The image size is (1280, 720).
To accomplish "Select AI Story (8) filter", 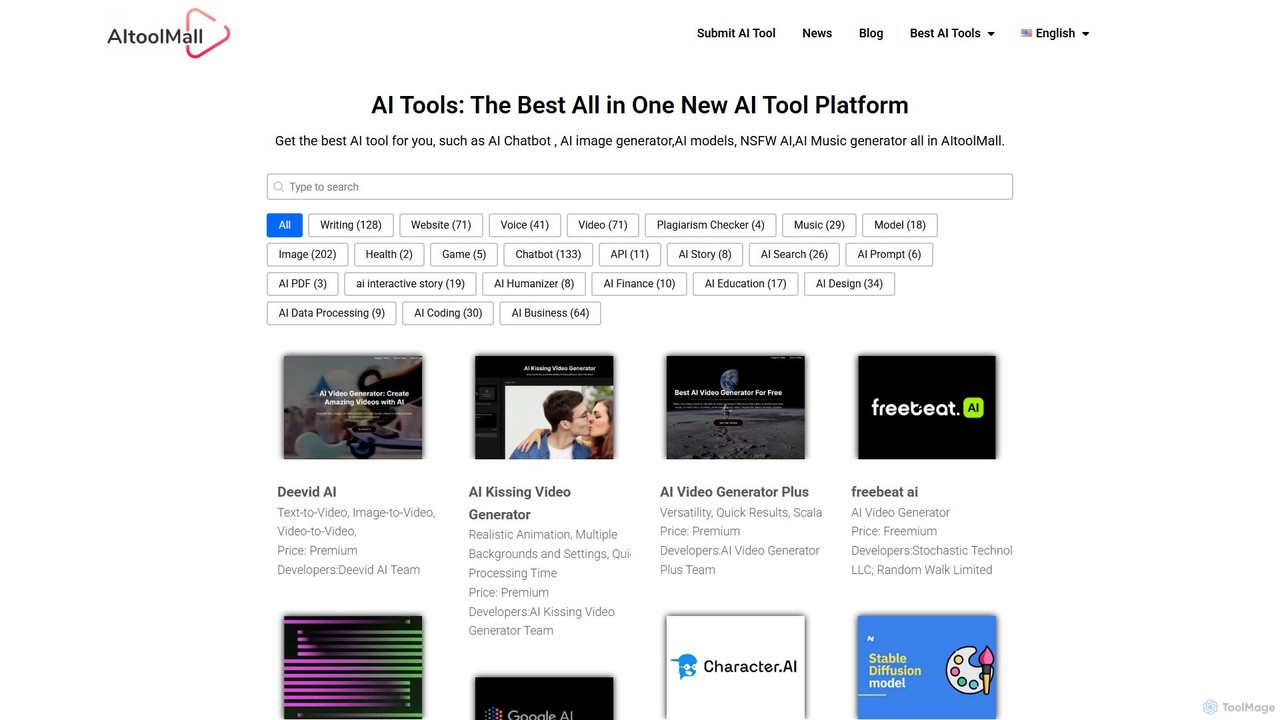I will pyautogui.click(x=705, y=254).
